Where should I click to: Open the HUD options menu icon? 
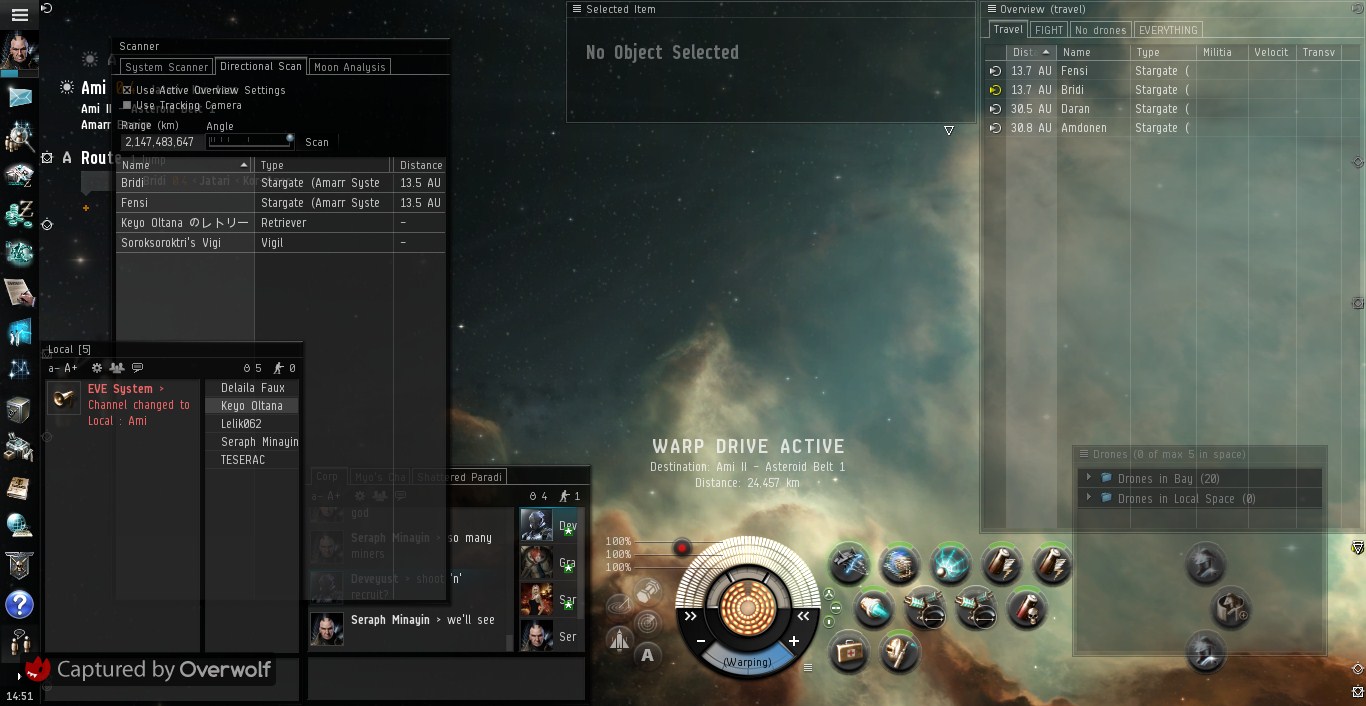click(x=808, y=667)
